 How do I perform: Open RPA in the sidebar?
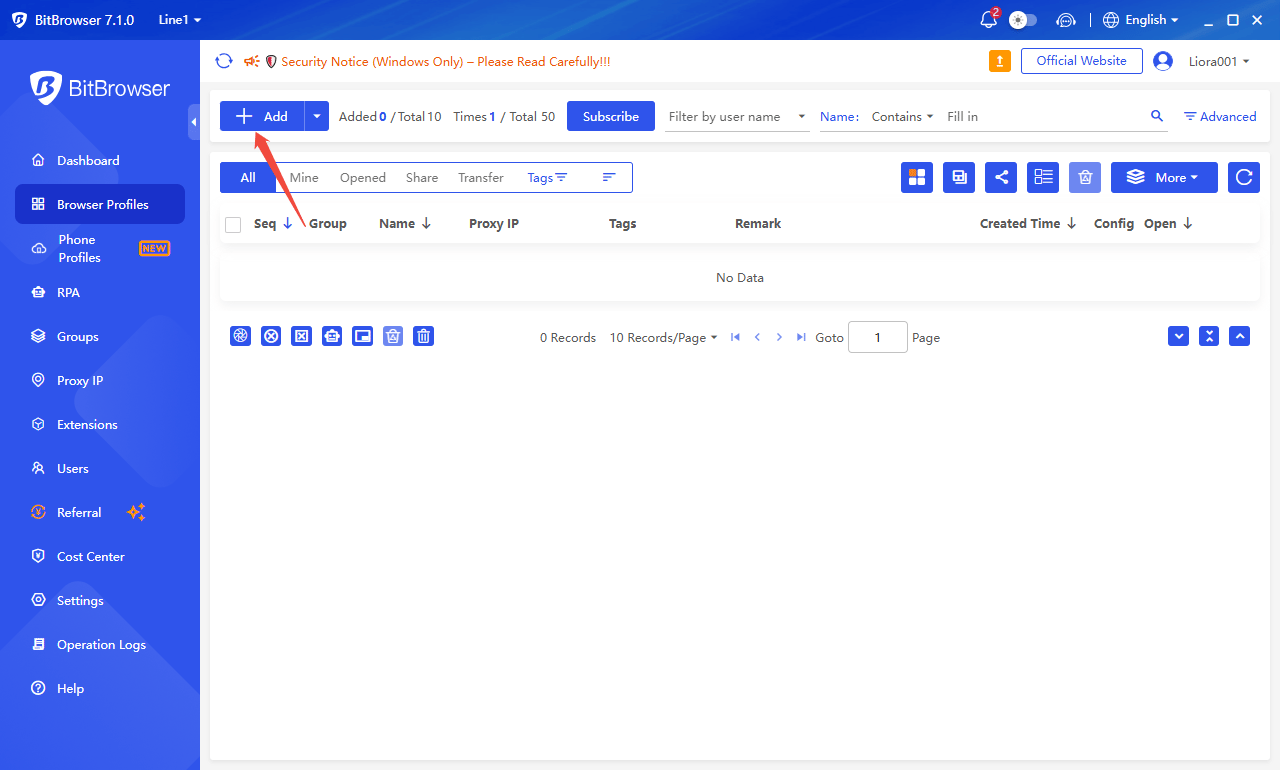pos(100,292)
